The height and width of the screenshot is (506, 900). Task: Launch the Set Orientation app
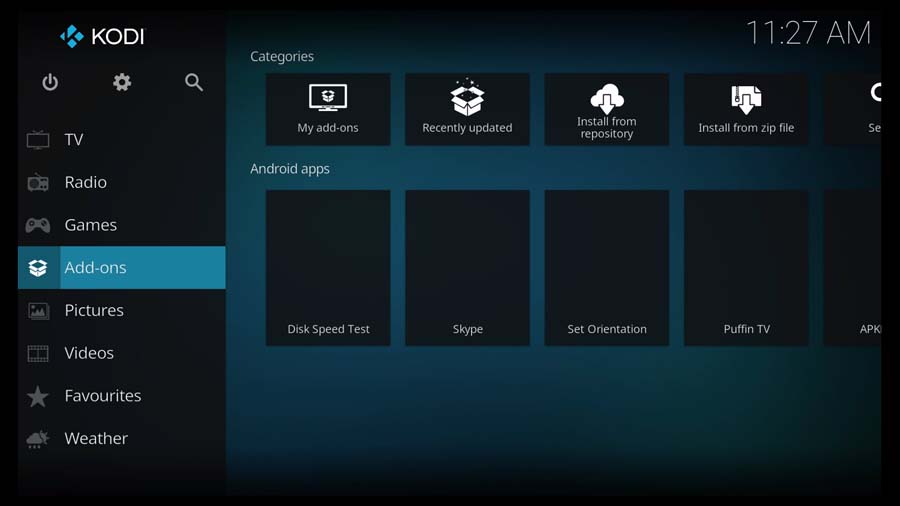click(607, 268)
